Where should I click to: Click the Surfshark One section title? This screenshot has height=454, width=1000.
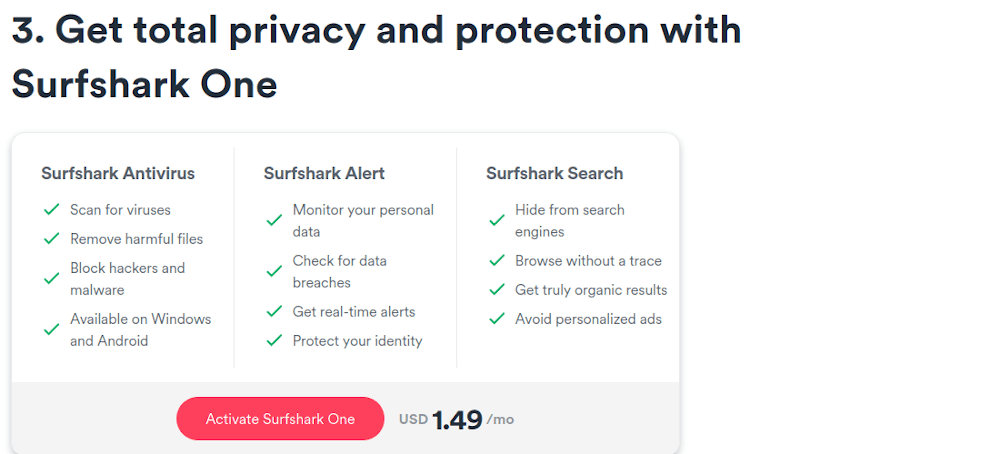(x=376, y=57)
